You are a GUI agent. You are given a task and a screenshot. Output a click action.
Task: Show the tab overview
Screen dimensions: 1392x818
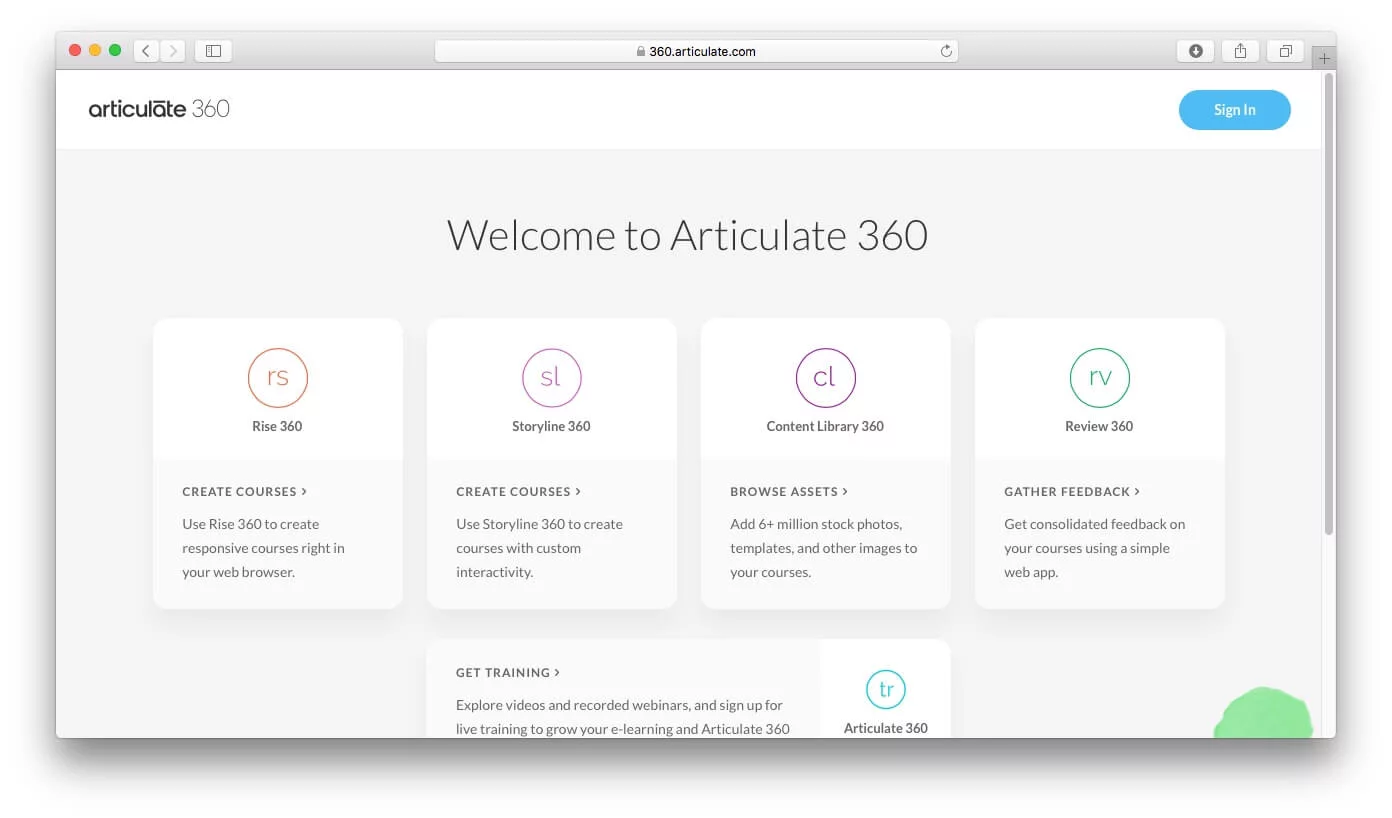coord(1285,50)
